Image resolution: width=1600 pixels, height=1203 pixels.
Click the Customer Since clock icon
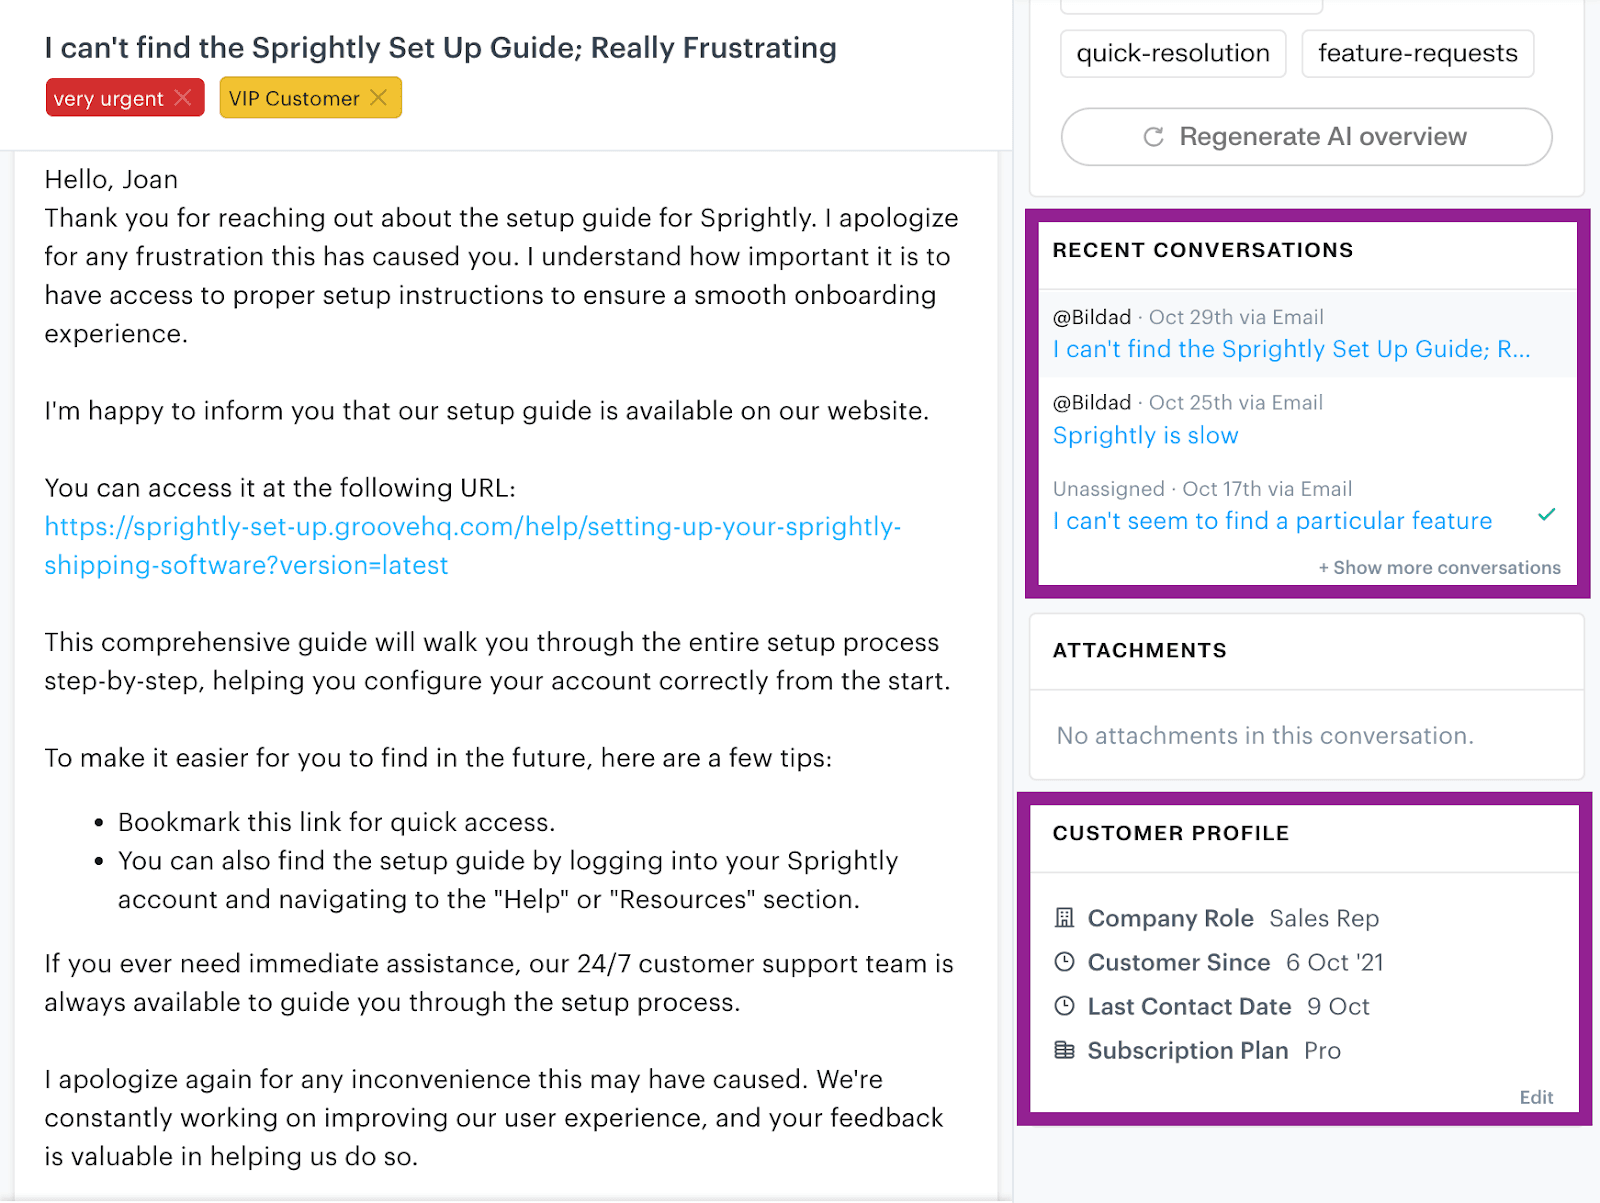[1064, 962]
